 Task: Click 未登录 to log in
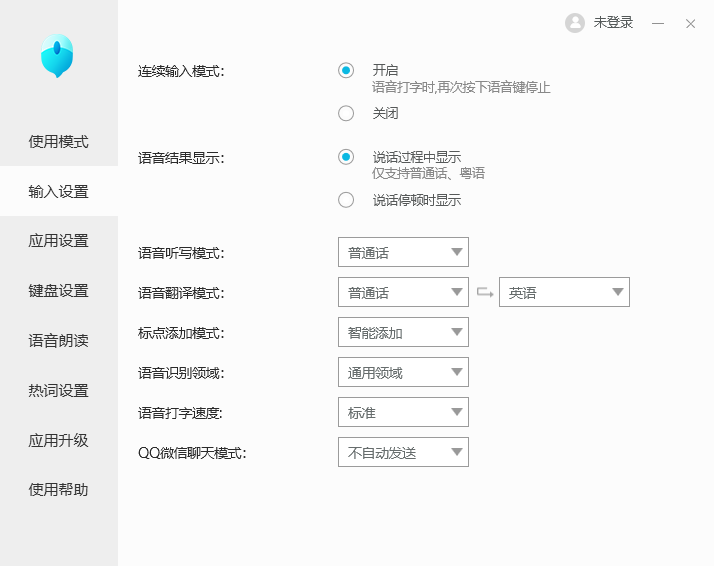click(613, 23)
